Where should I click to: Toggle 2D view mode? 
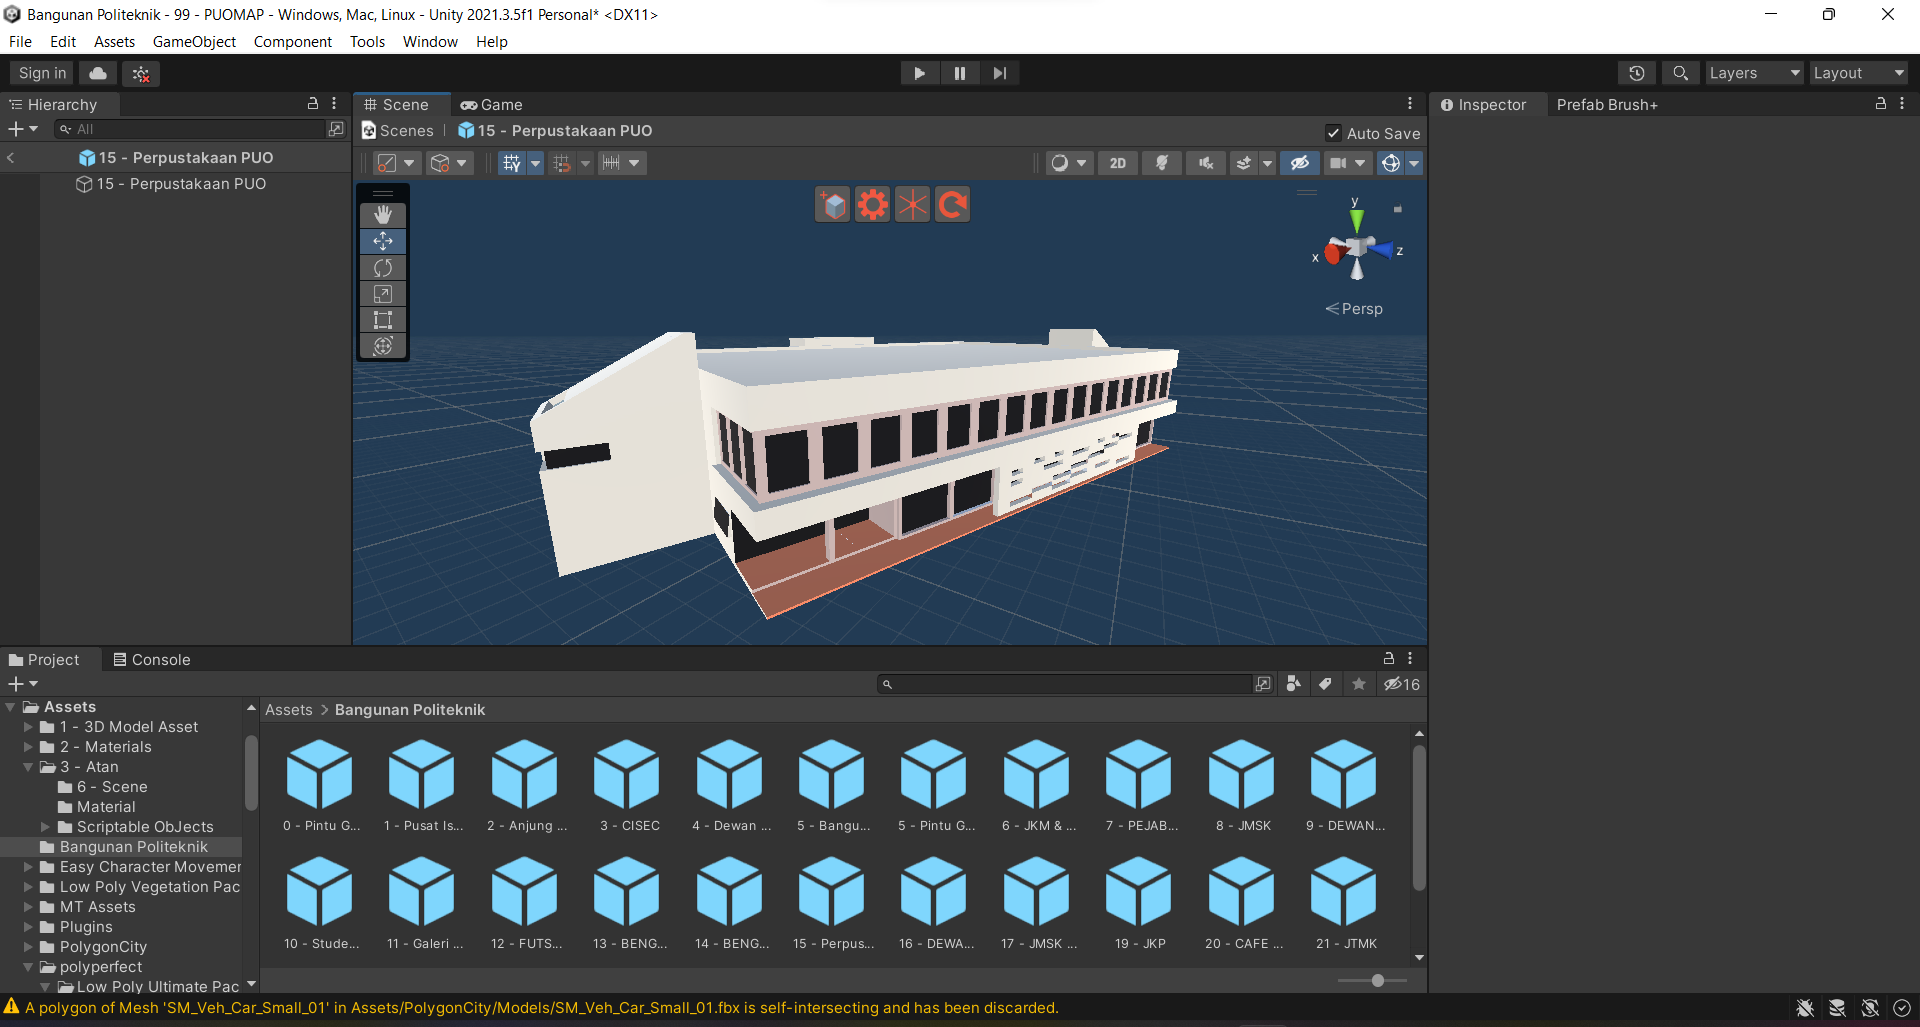point(1117,163)
